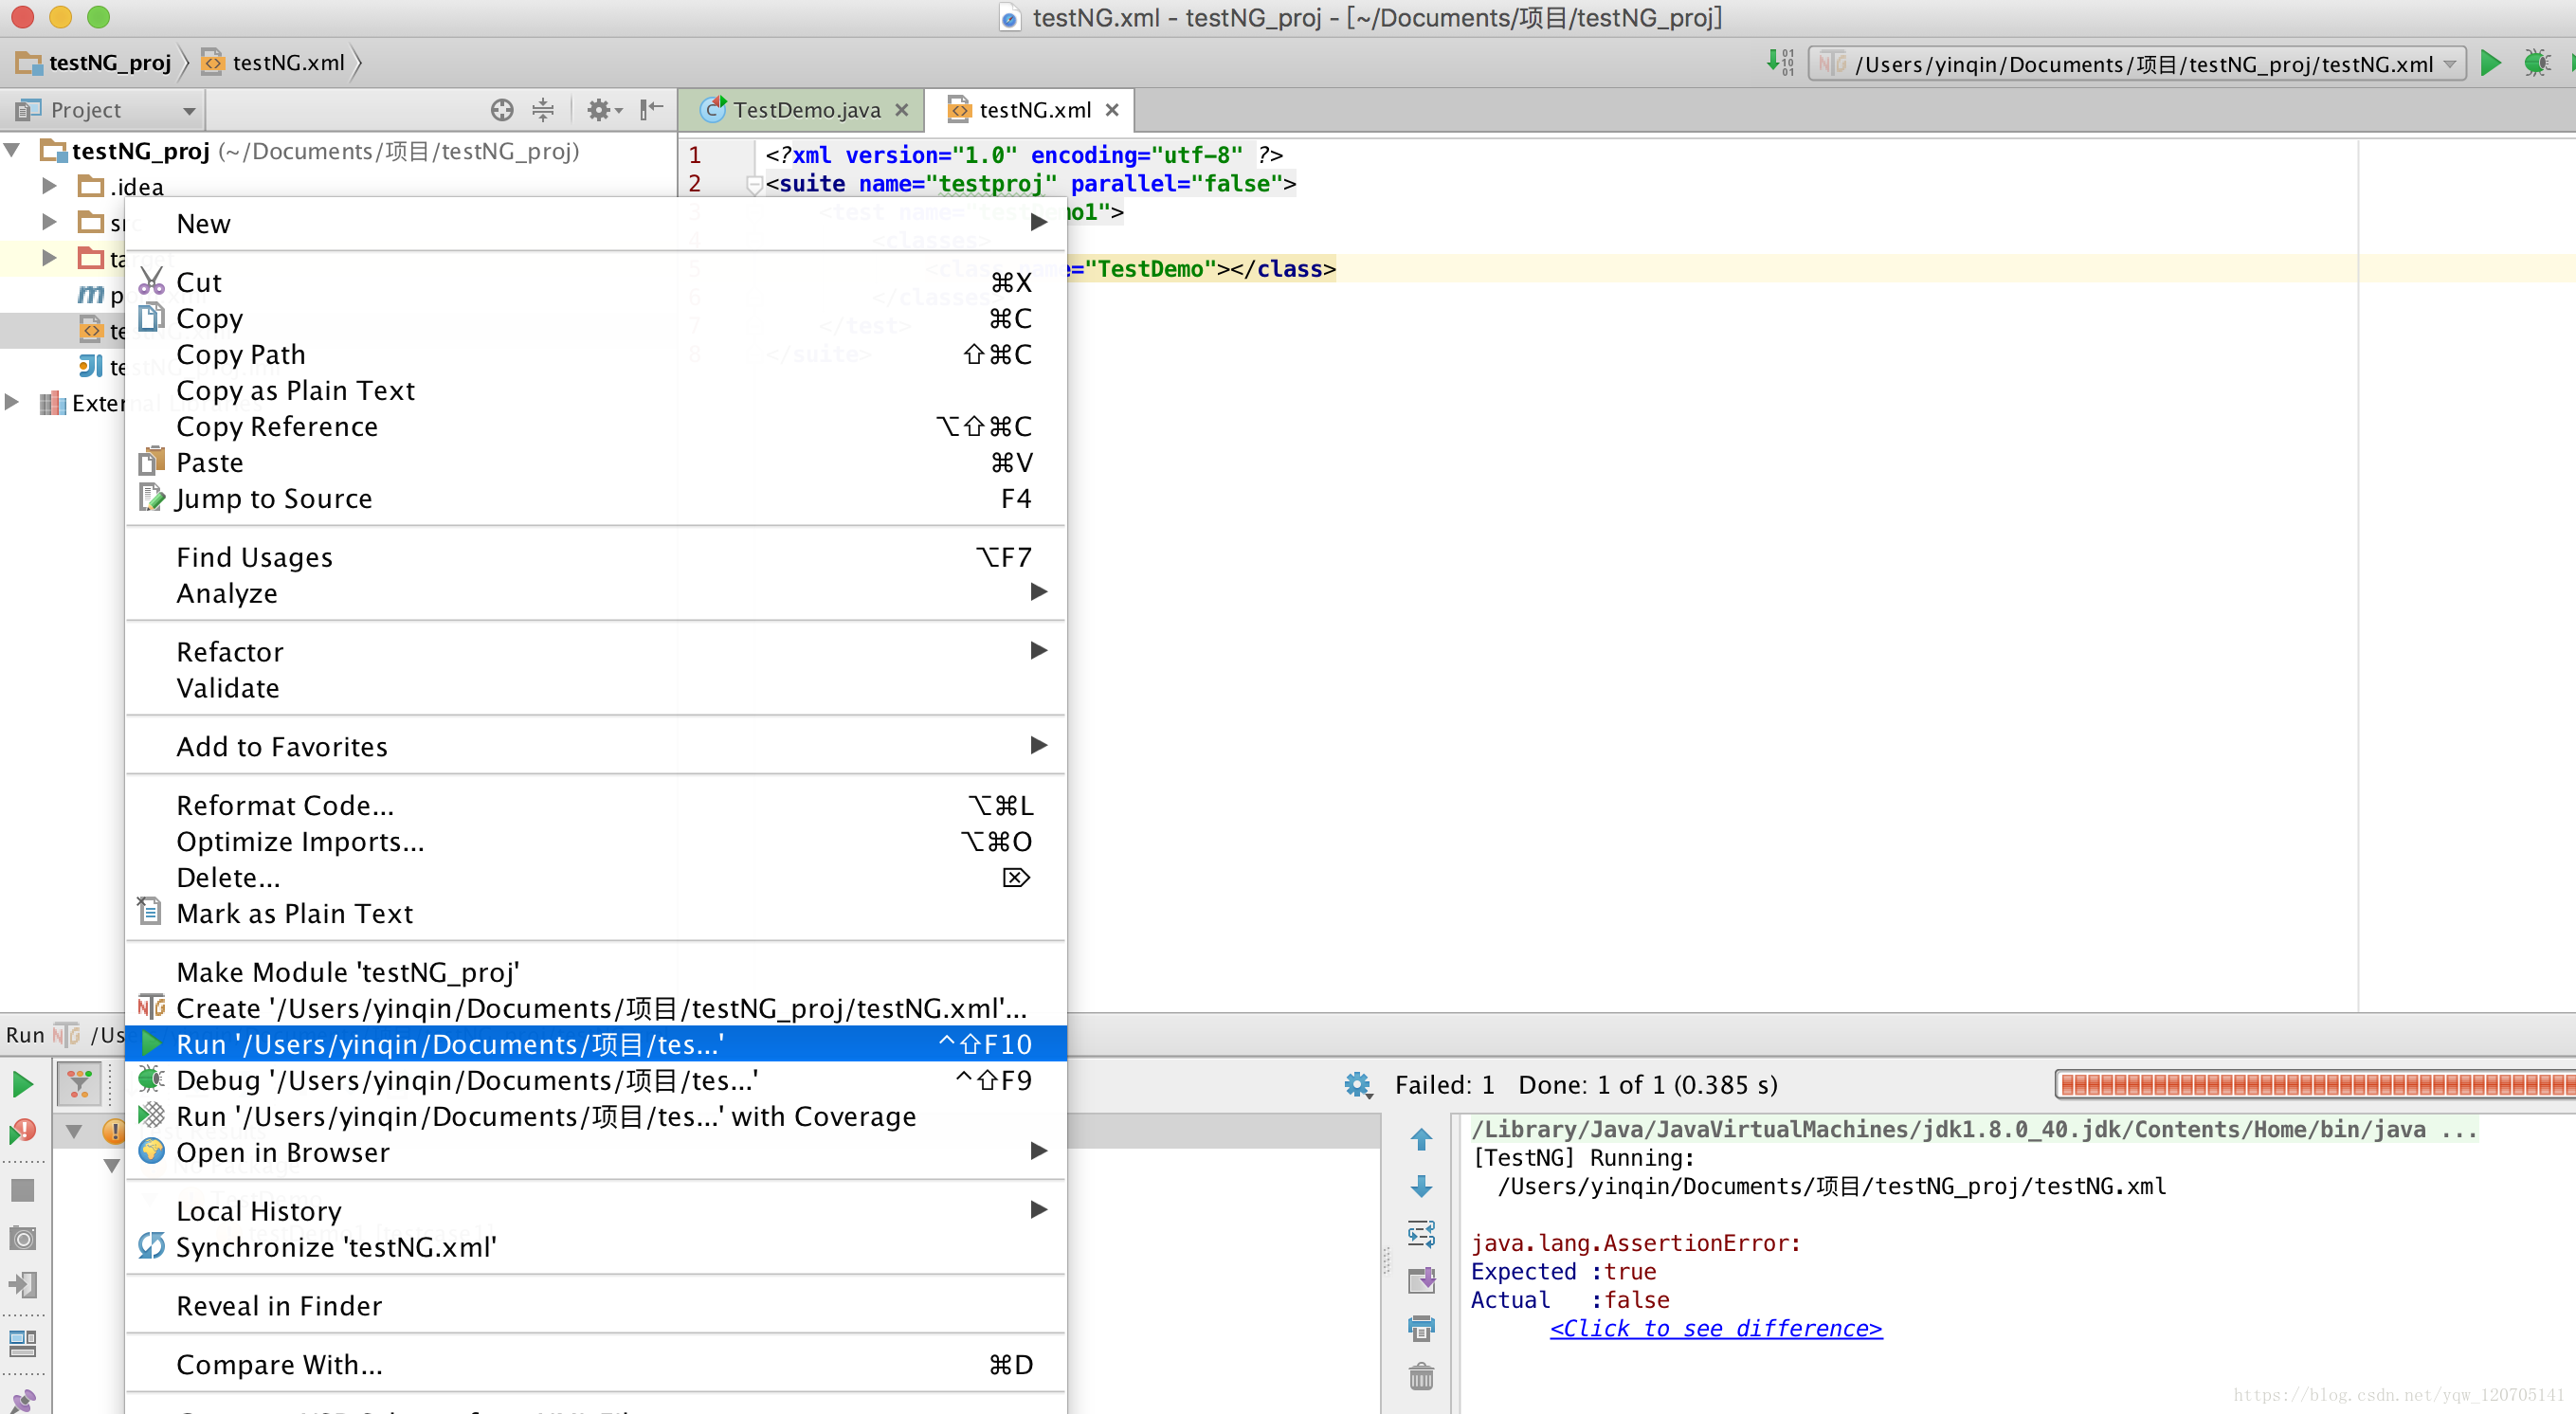Expand the .idea folder
The image size is (2576, 1414).
48,186
